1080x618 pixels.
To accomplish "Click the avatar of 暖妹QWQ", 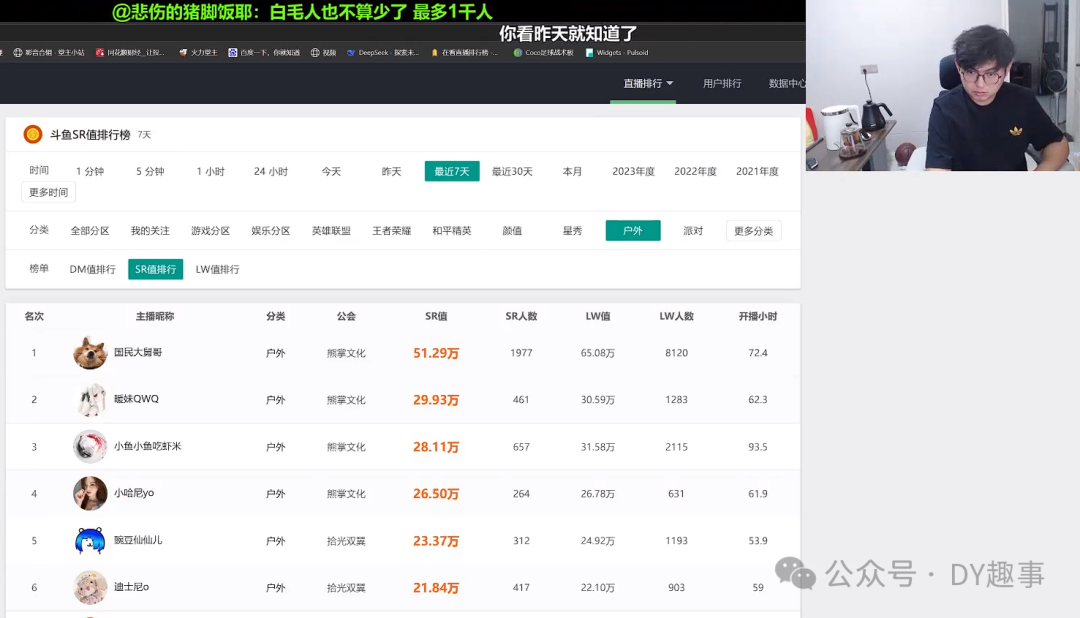I will 90,400.
